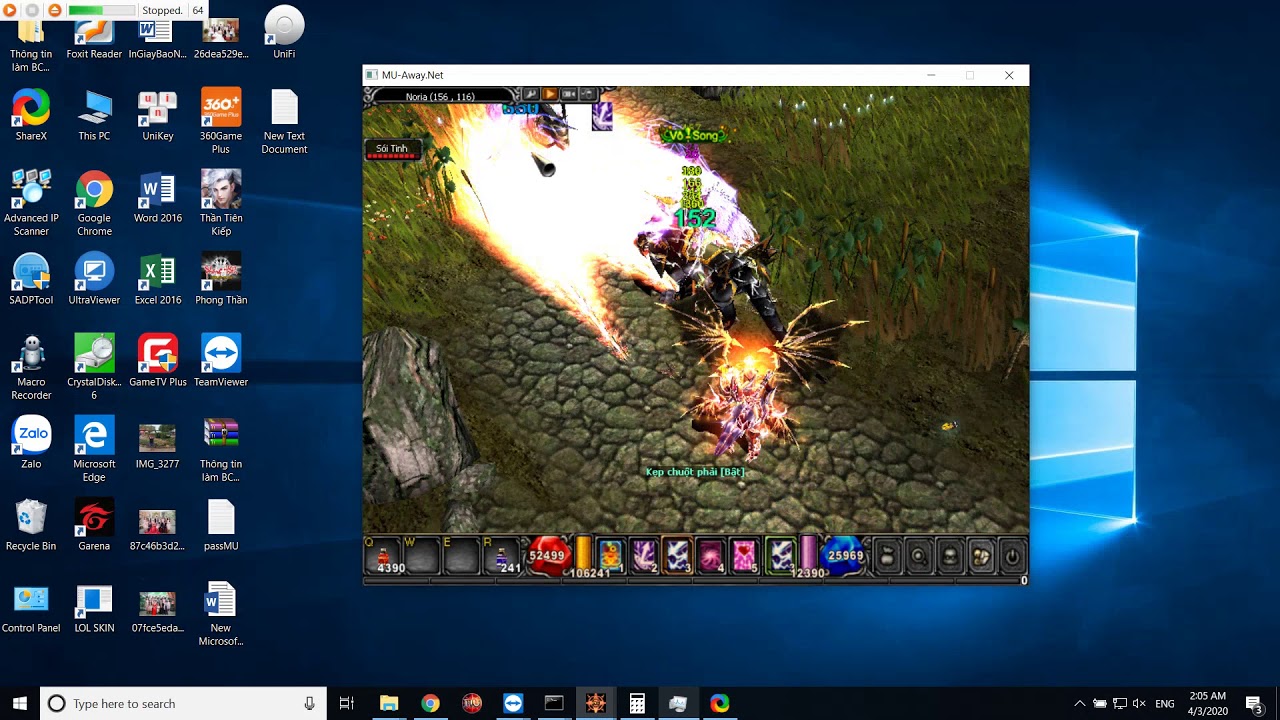
Task: Open the inventory bag icon
Action: pos(886,557)
